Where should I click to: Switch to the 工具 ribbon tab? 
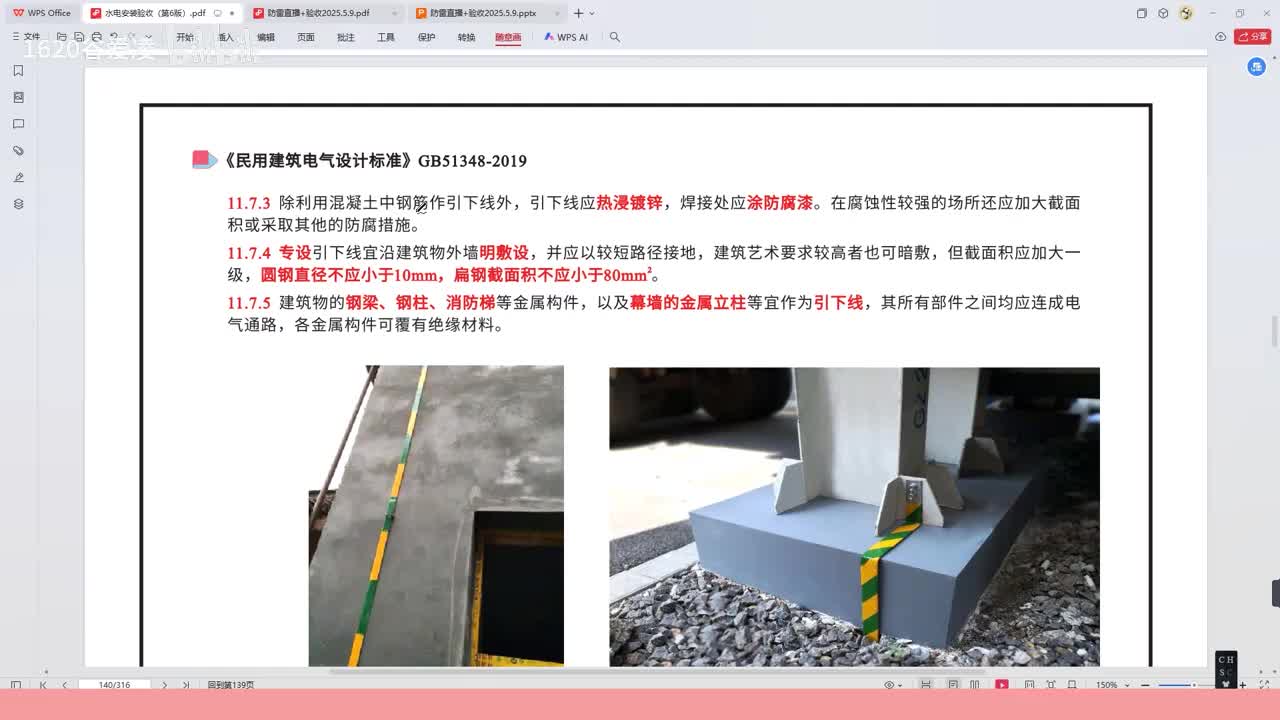click(386, 37)
